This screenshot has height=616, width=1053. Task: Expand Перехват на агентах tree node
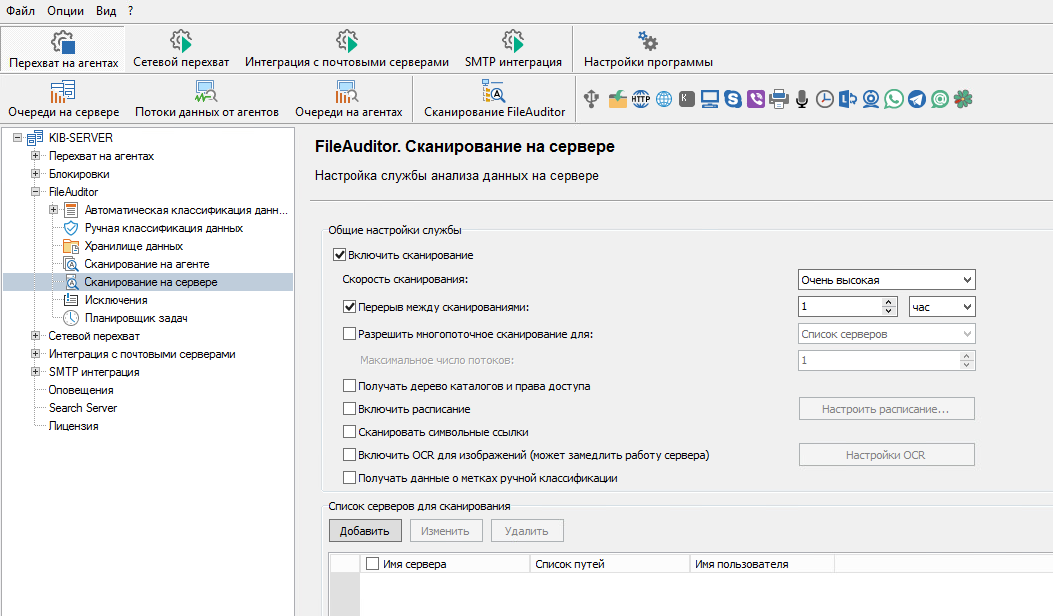click(x=35, y=156)
